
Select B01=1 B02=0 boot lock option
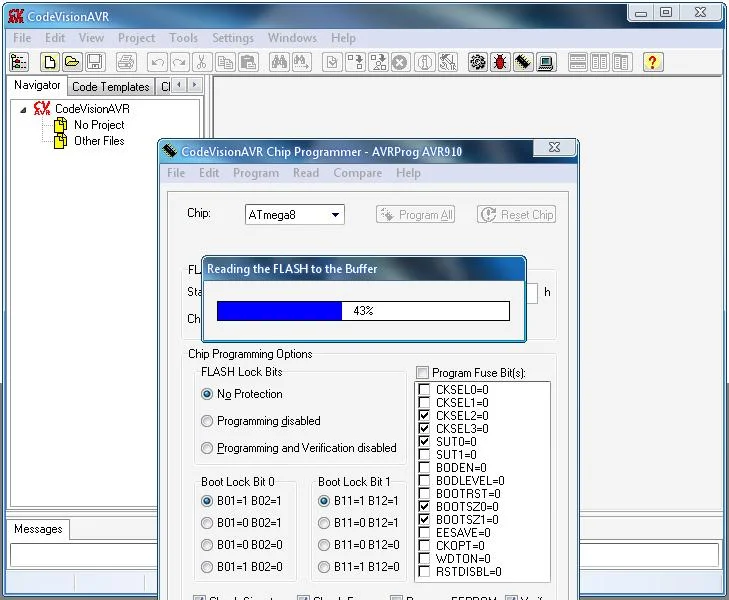(207, 567)
